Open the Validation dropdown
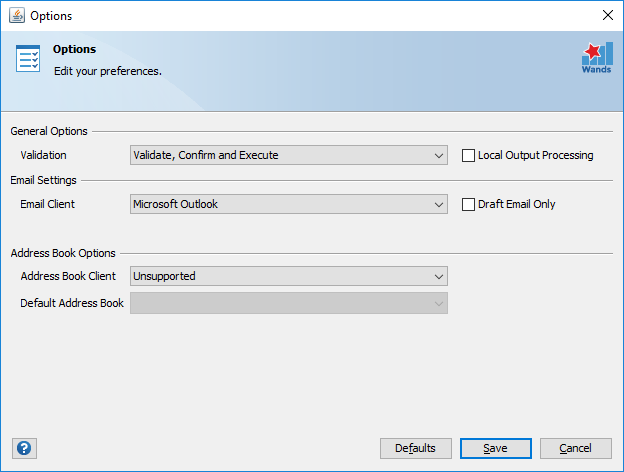624x472 pixels. 288,155
